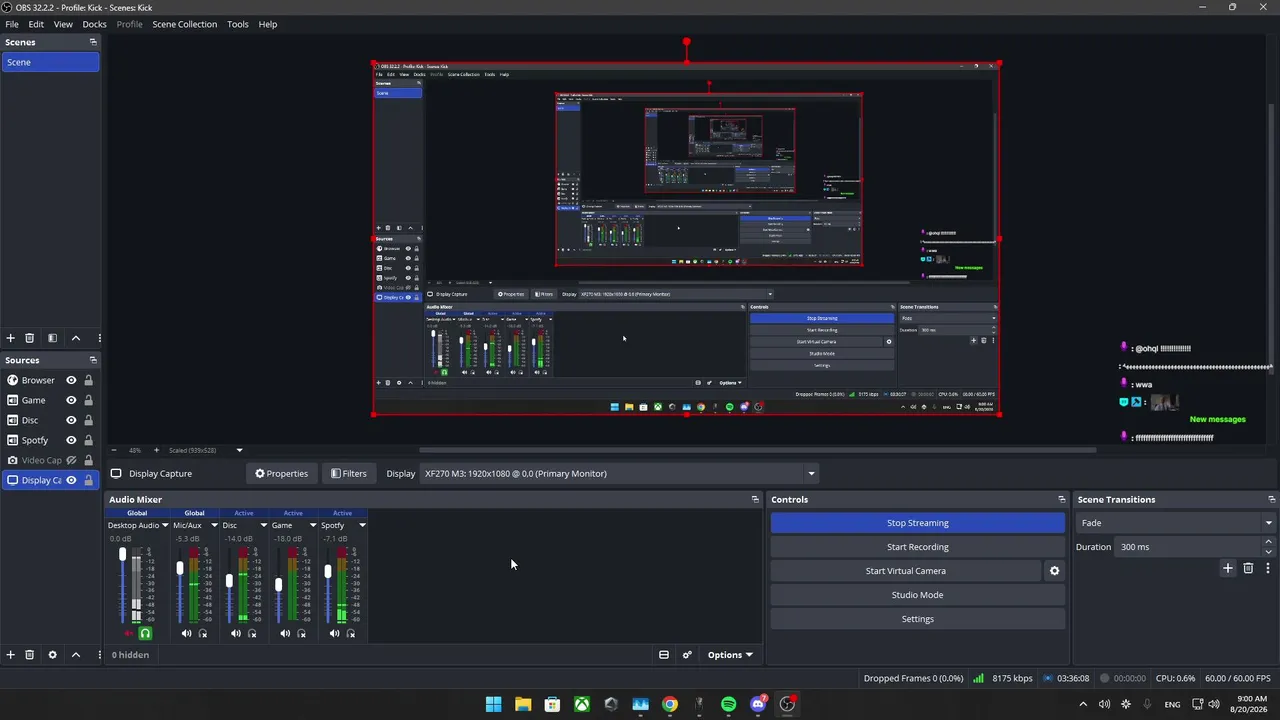Hide the Disc source
Image resolution: width=1280 pixels, height=720 pixels.
click(x=71, y=420)
